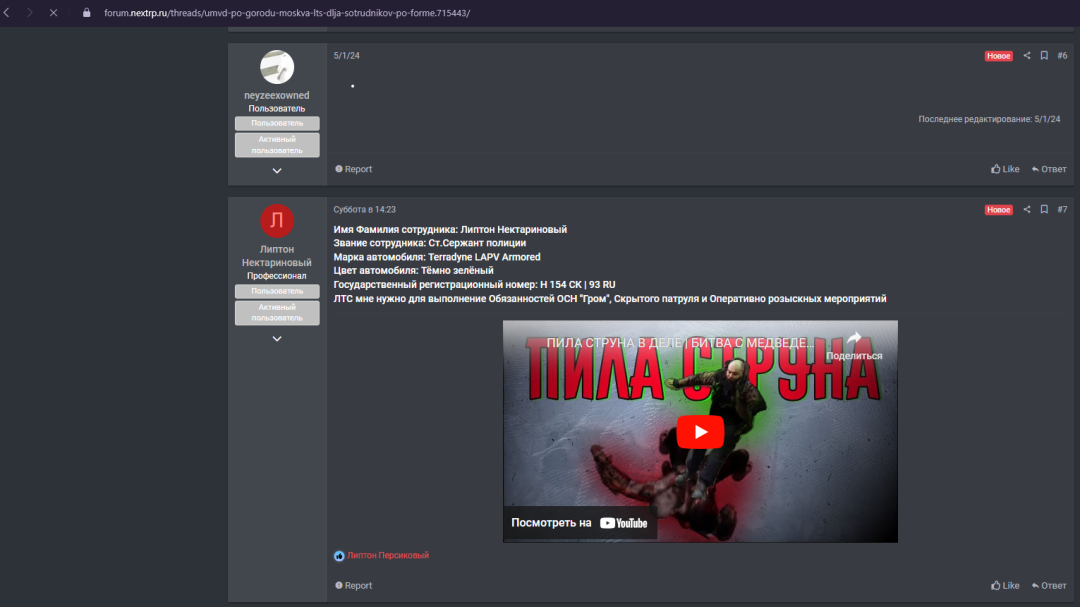This screenshot has height=607, width=1080.
Task: Click Посмотреть на YouTube button
Action: [x=579, y=523]
